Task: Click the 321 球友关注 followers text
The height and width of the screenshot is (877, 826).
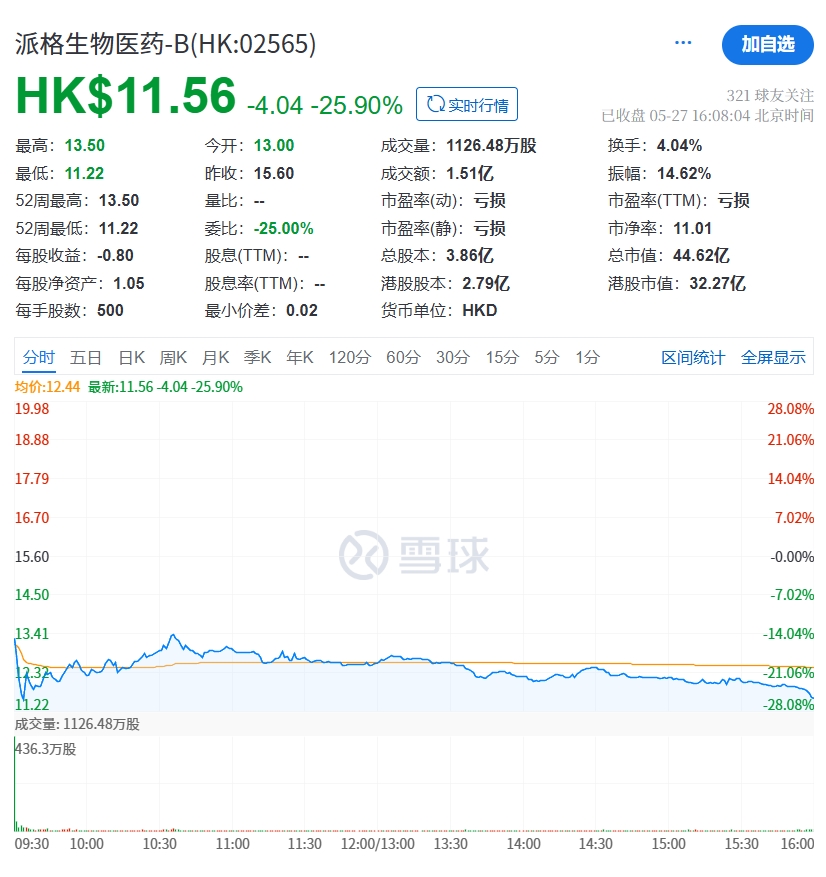Action: pyautogui.click(x=770, y=96)
